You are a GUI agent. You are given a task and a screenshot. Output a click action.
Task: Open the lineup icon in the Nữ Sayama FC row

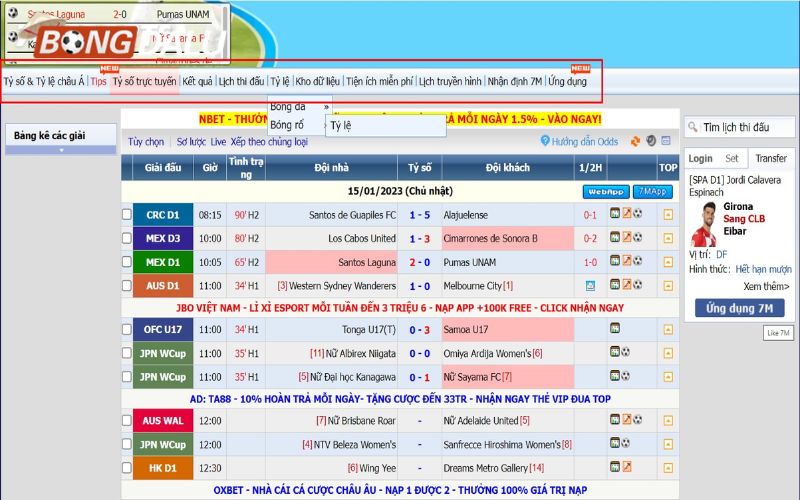click(x=615, y=376)
